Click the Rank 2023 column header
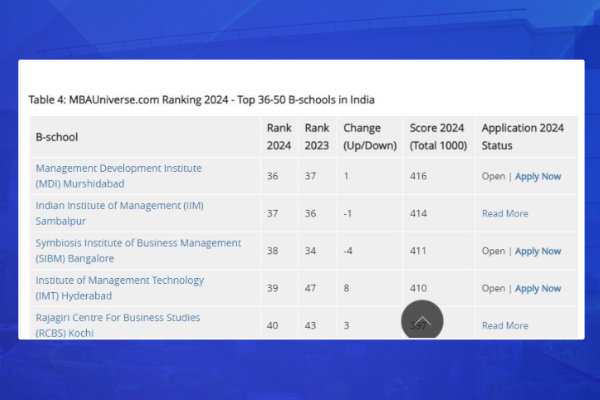 (316, 137)
